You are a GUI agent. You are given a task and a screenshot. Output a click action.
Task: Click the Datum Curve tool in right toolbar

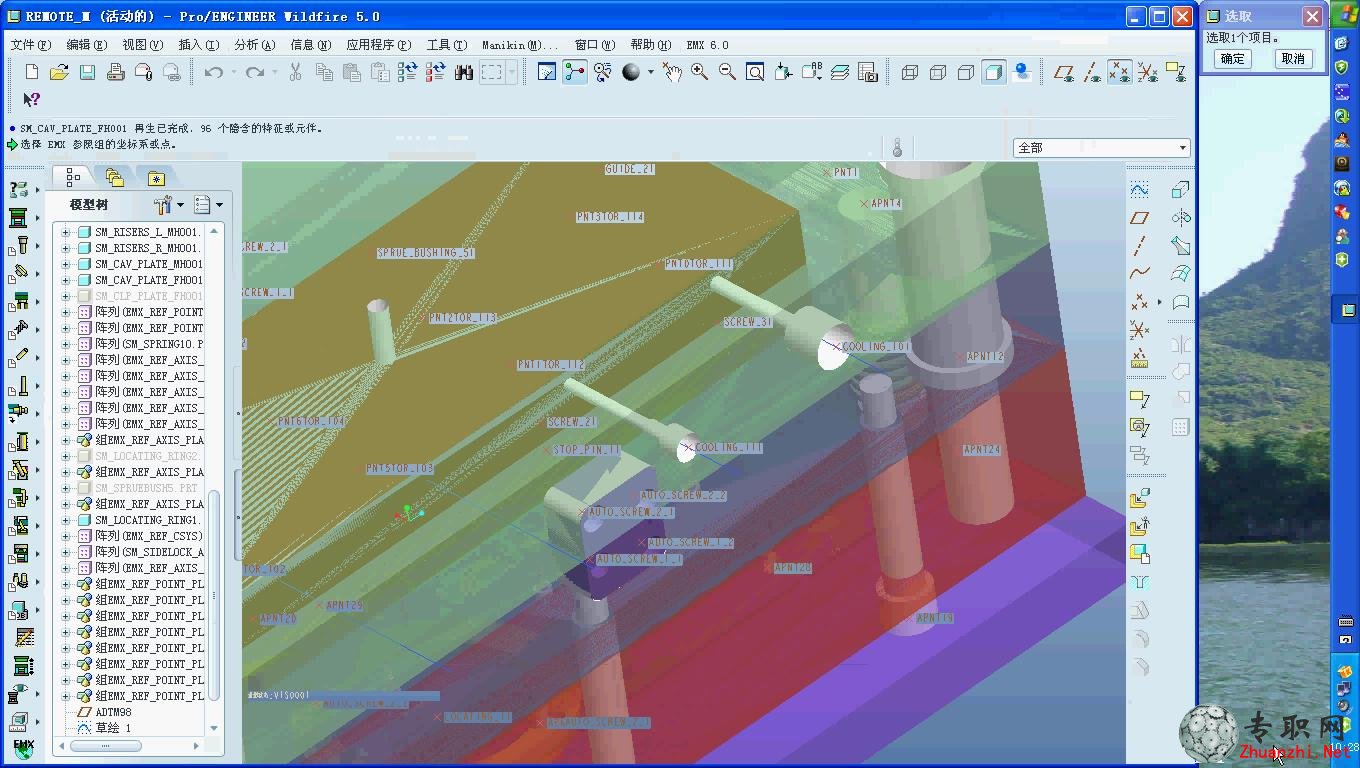click(1139, 274)
